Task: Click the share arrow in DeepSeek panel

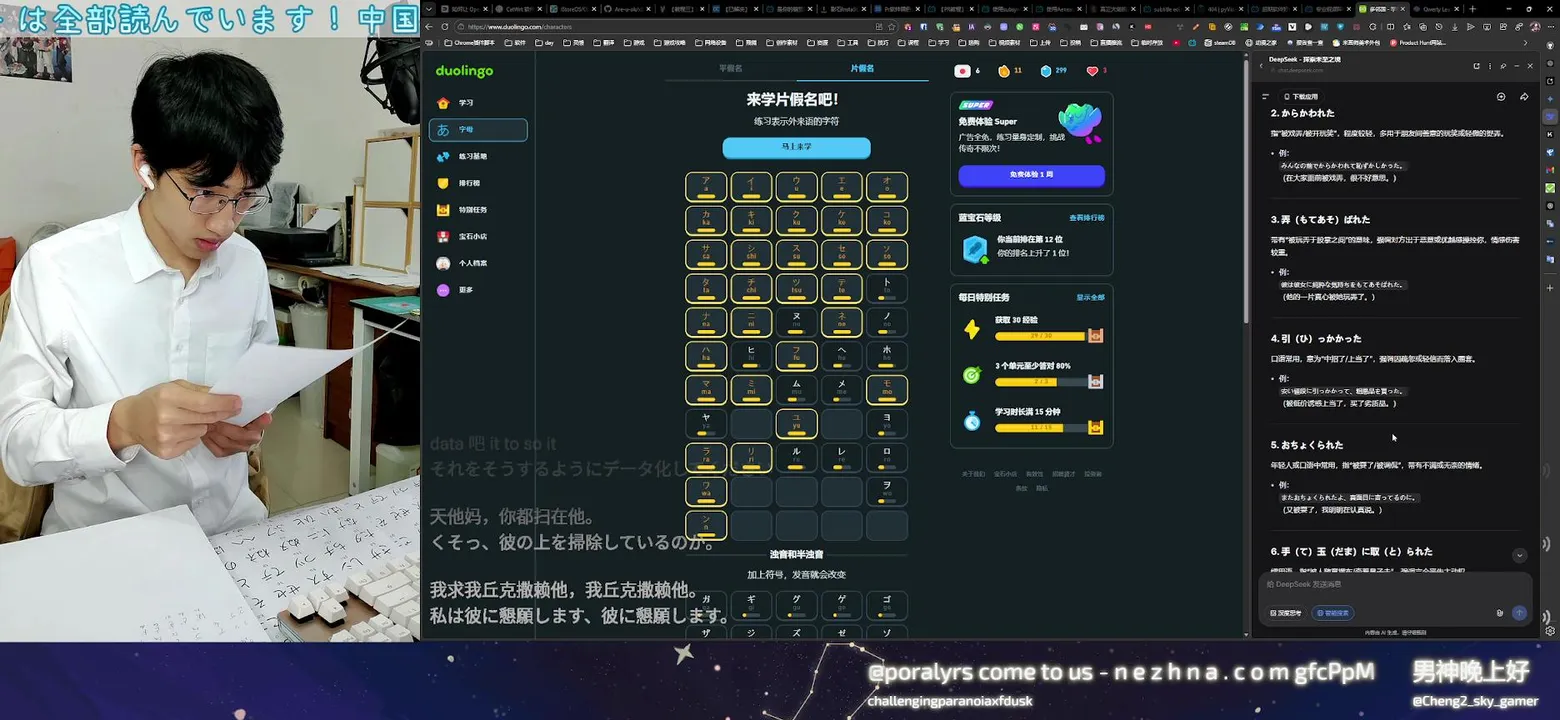Action: pos(1524,97)
